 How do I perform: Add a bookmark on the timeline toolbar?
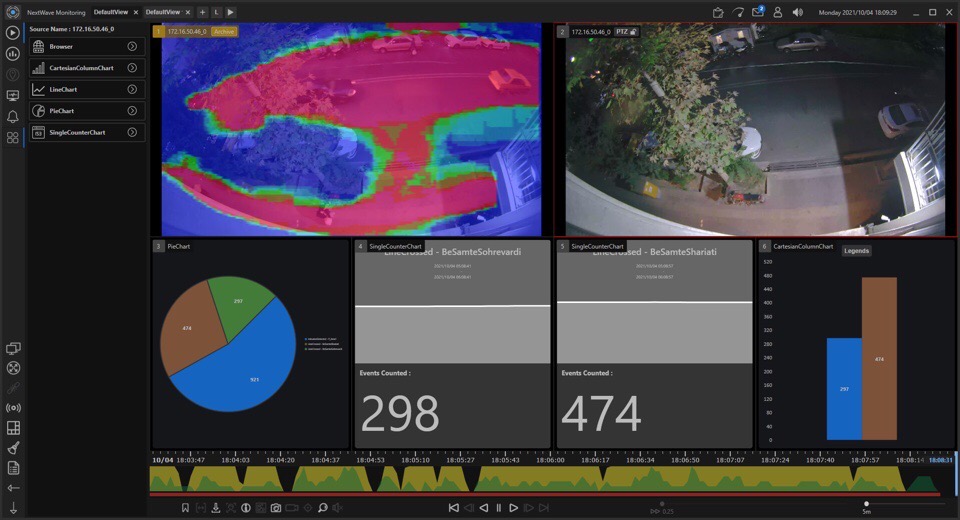[x=185, y=508]
